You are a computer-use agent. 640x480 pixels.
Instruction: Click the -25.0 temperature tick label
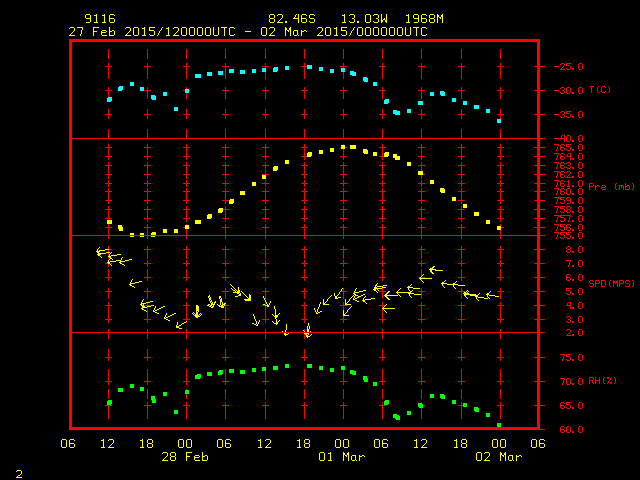569,67
